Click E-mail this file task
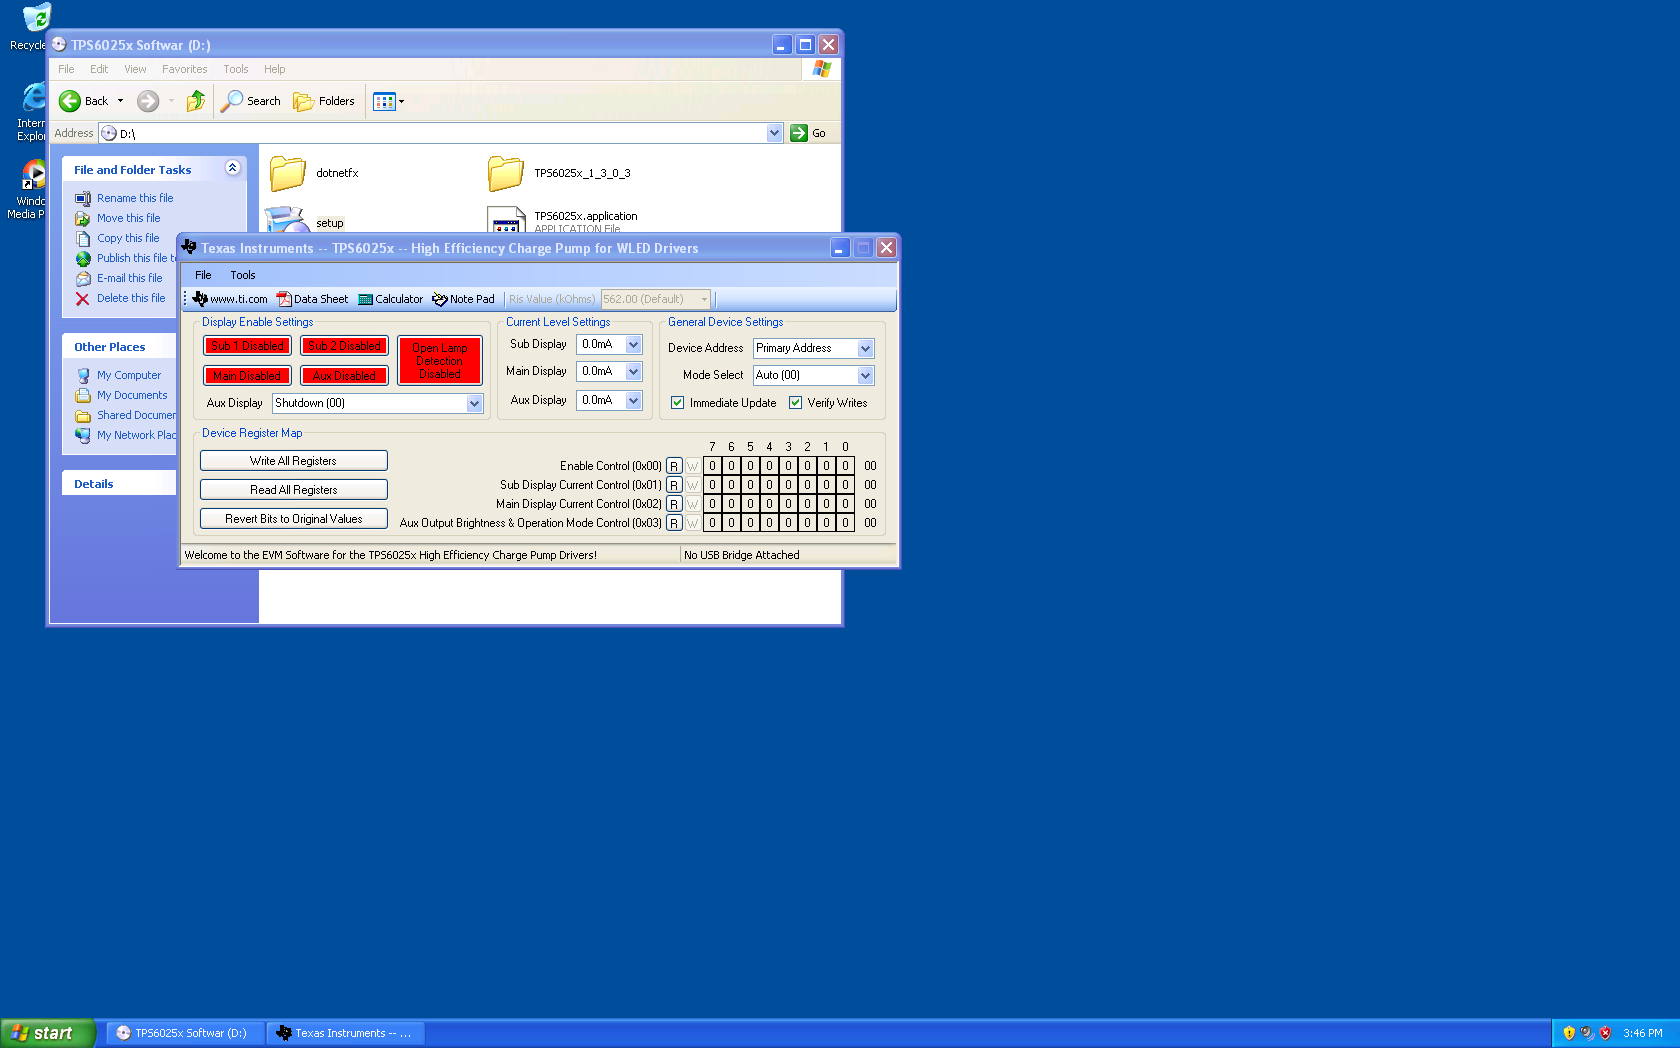The height and width of the screenshot is (1048, 1680). point(119,278)
